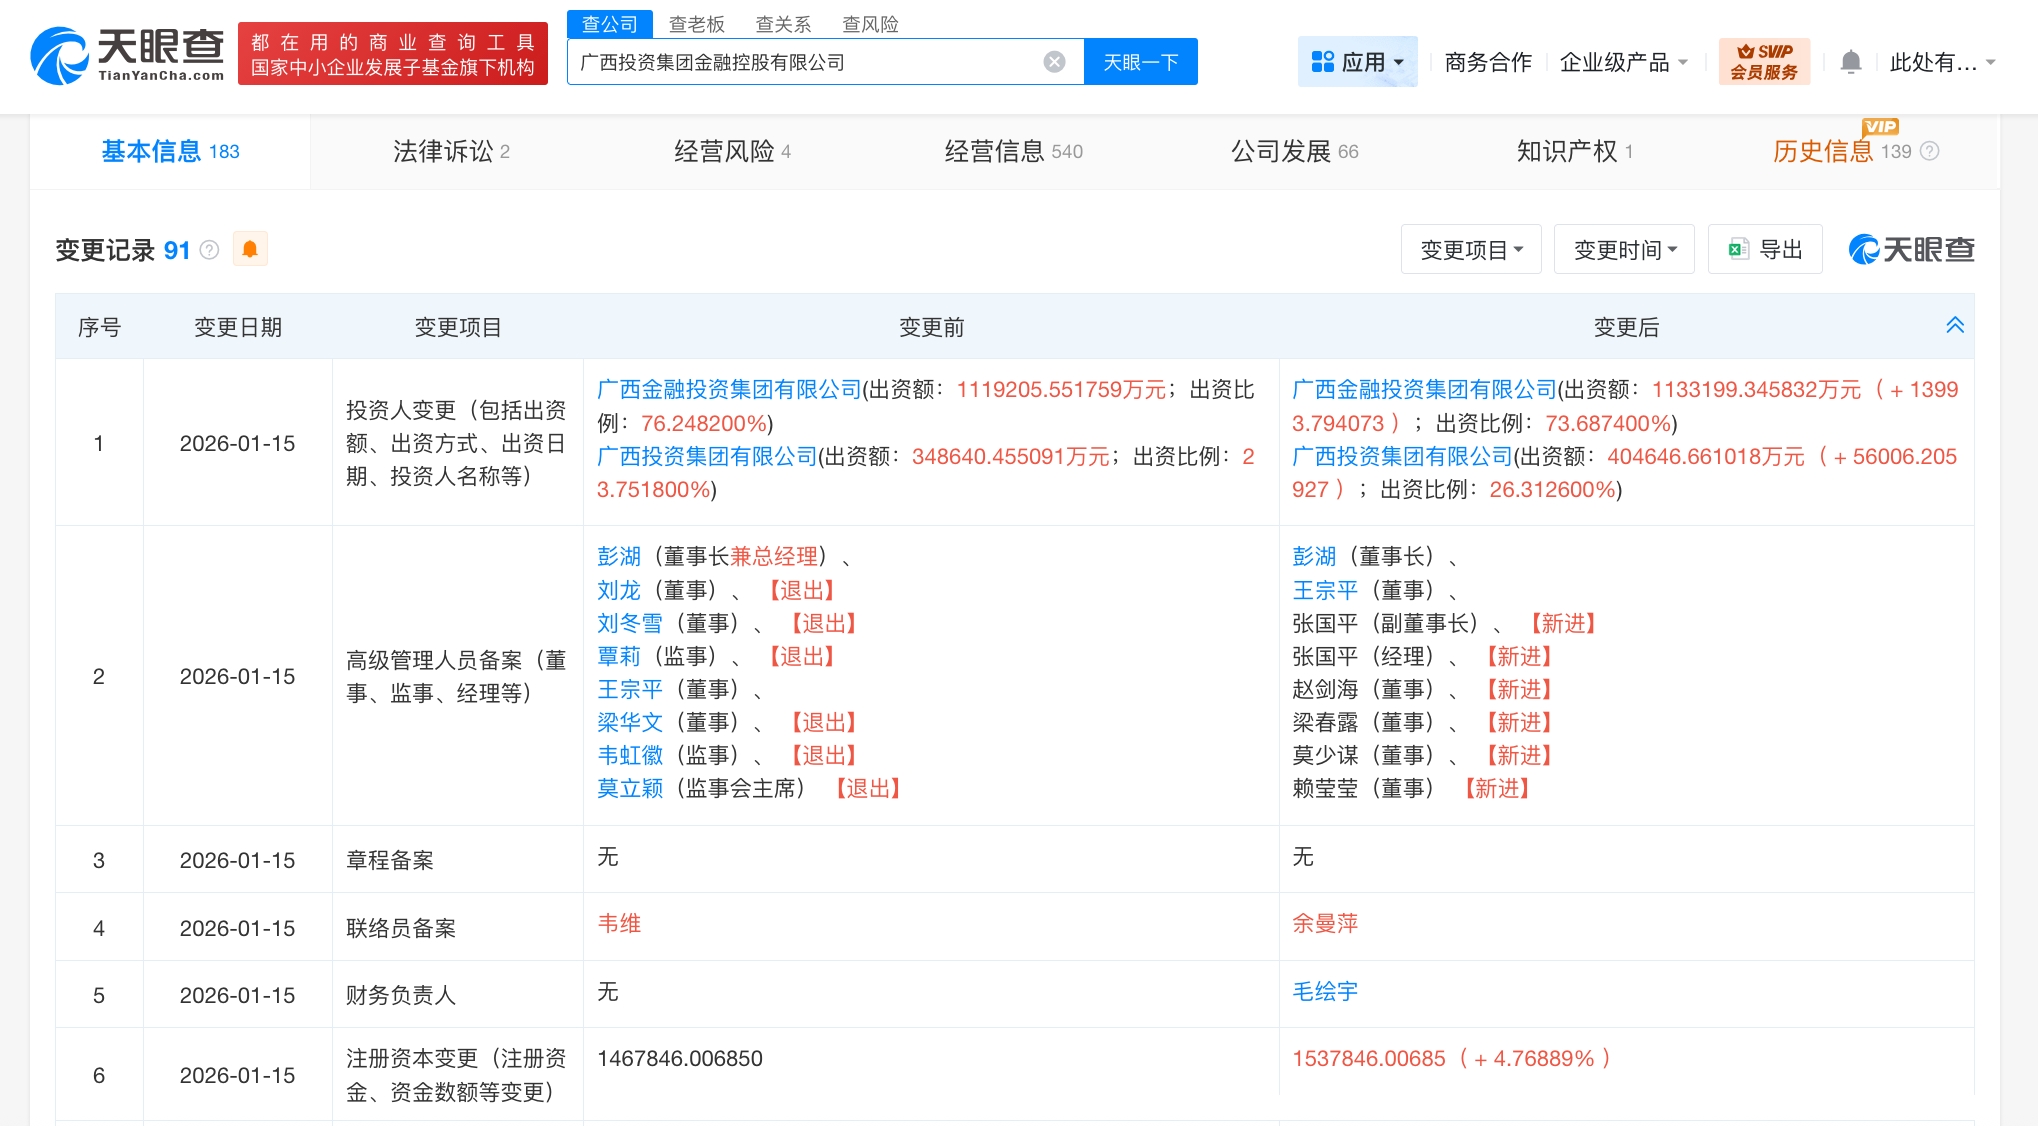
Task: Open the 应用 dropdown menu
Action: 1357,62
